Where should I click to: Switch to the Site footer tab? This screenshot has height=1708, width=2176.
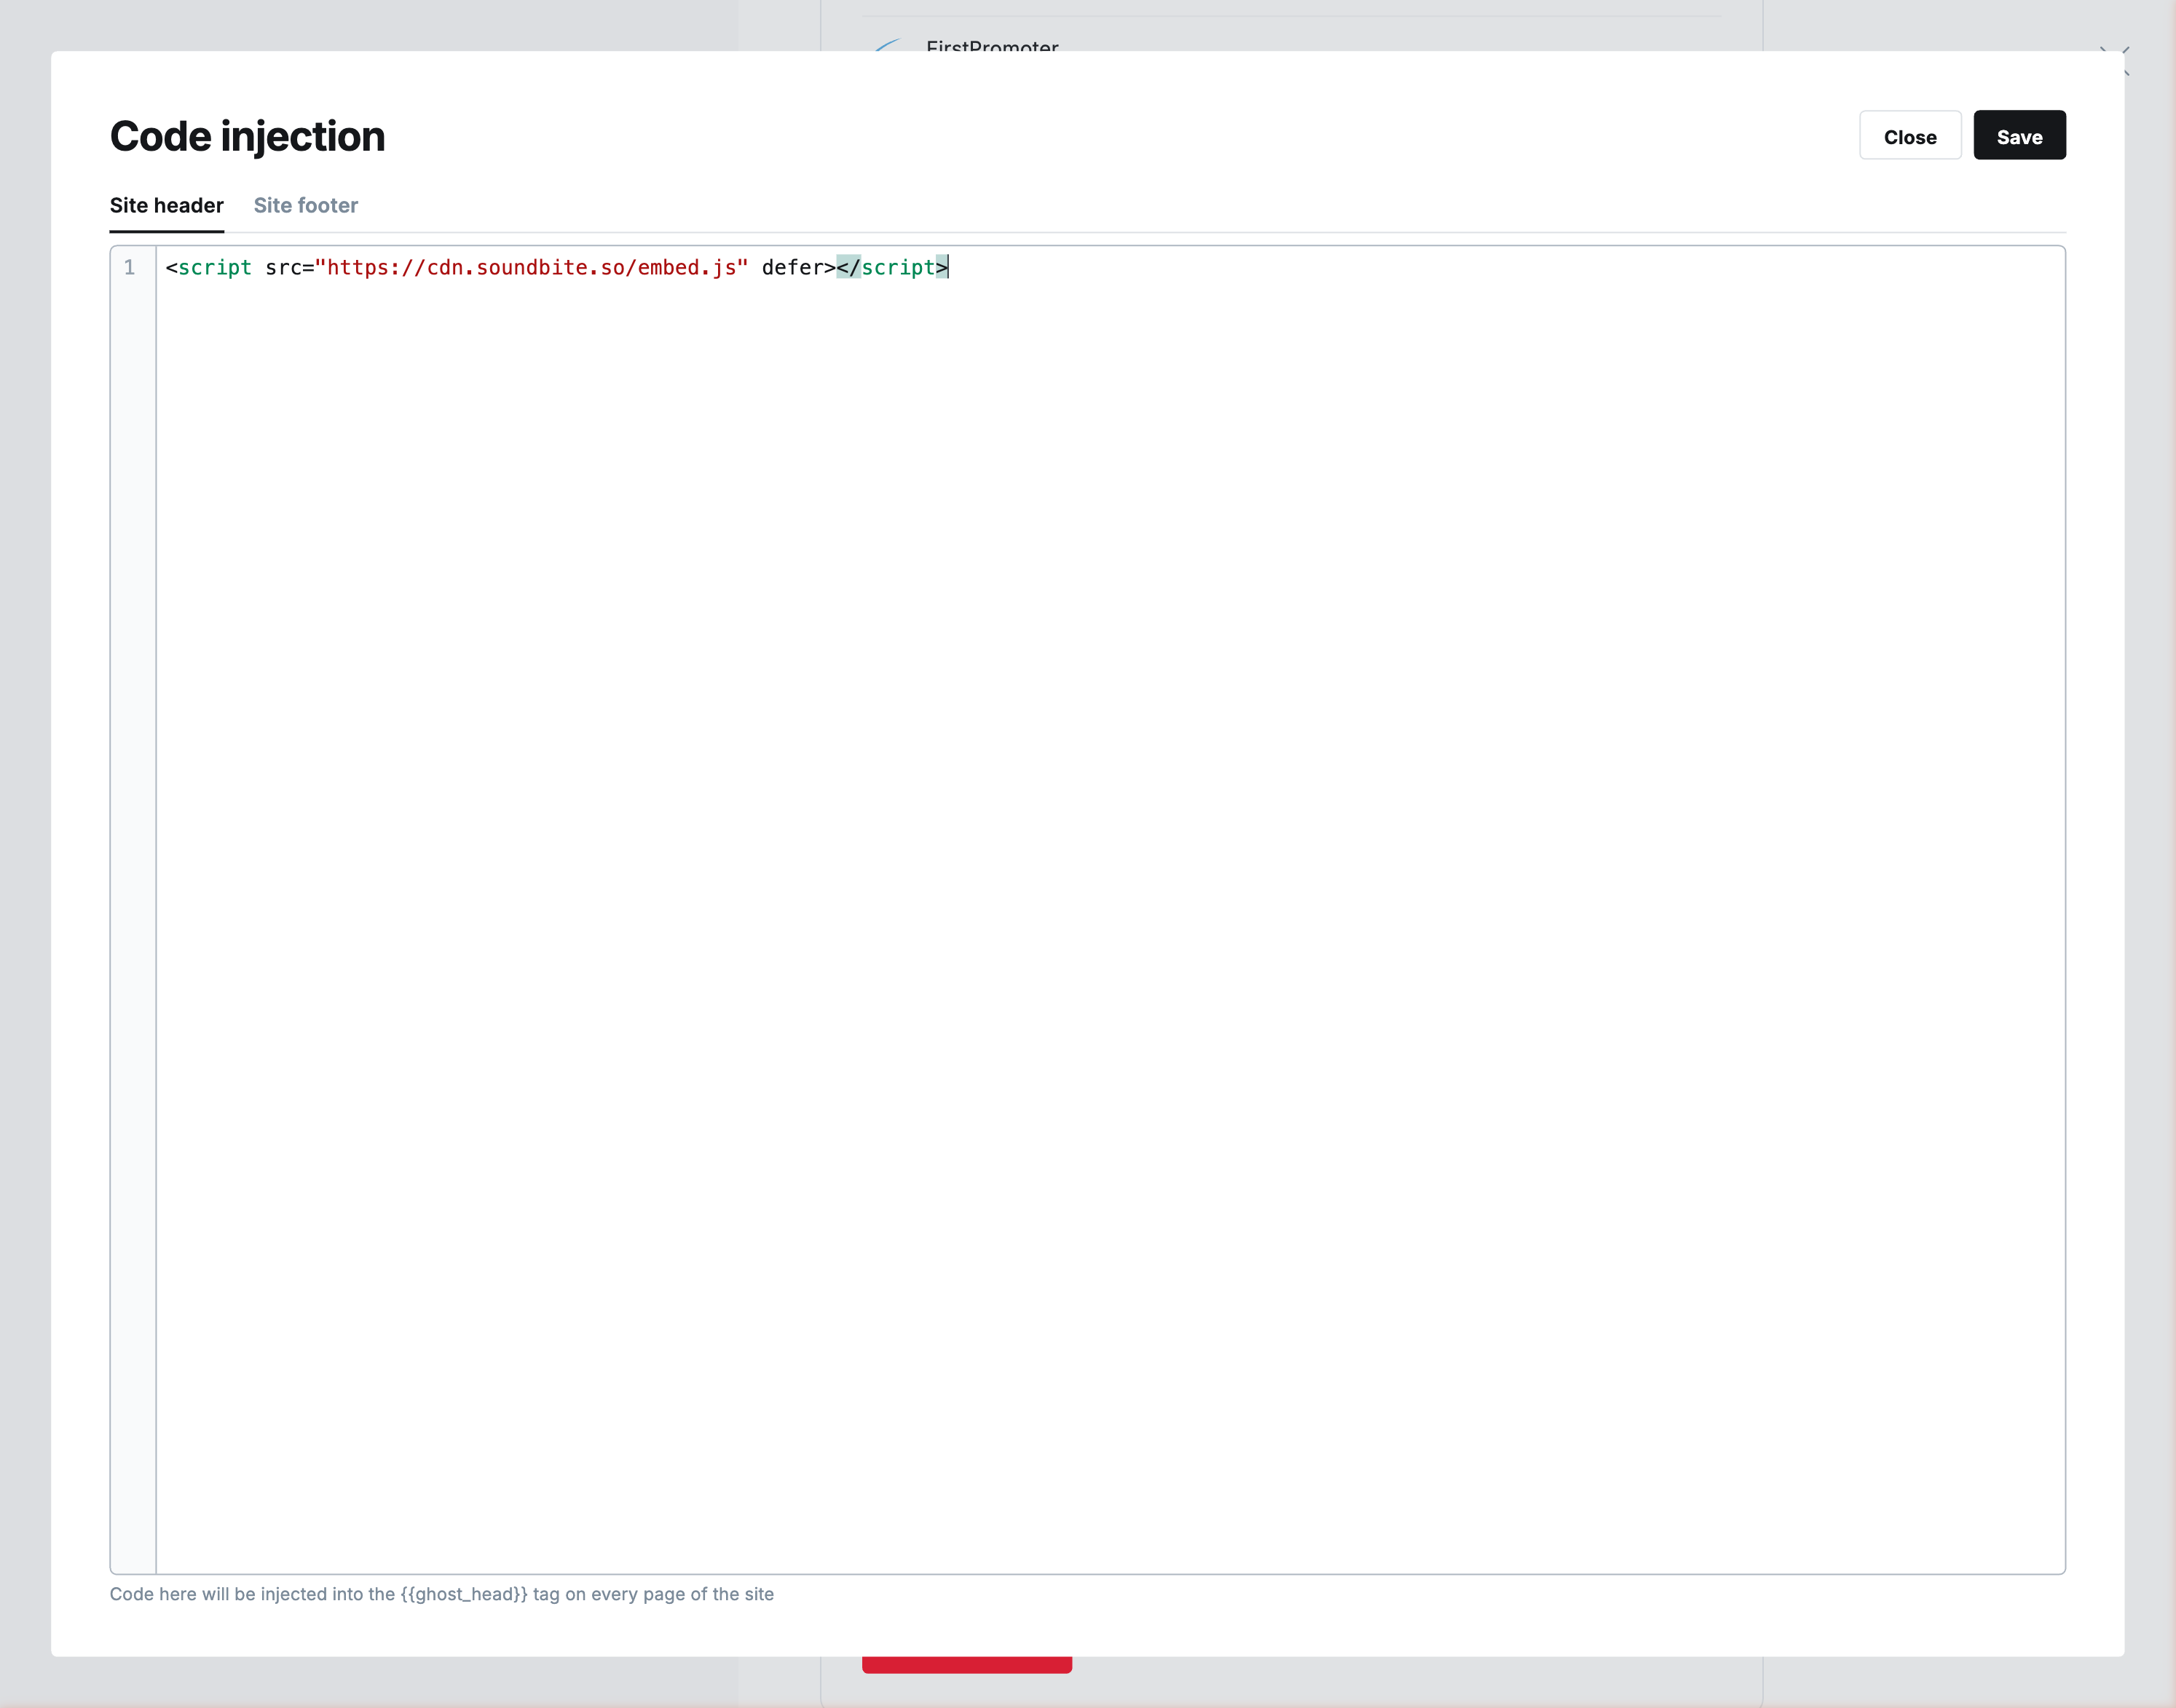point(305,205)
